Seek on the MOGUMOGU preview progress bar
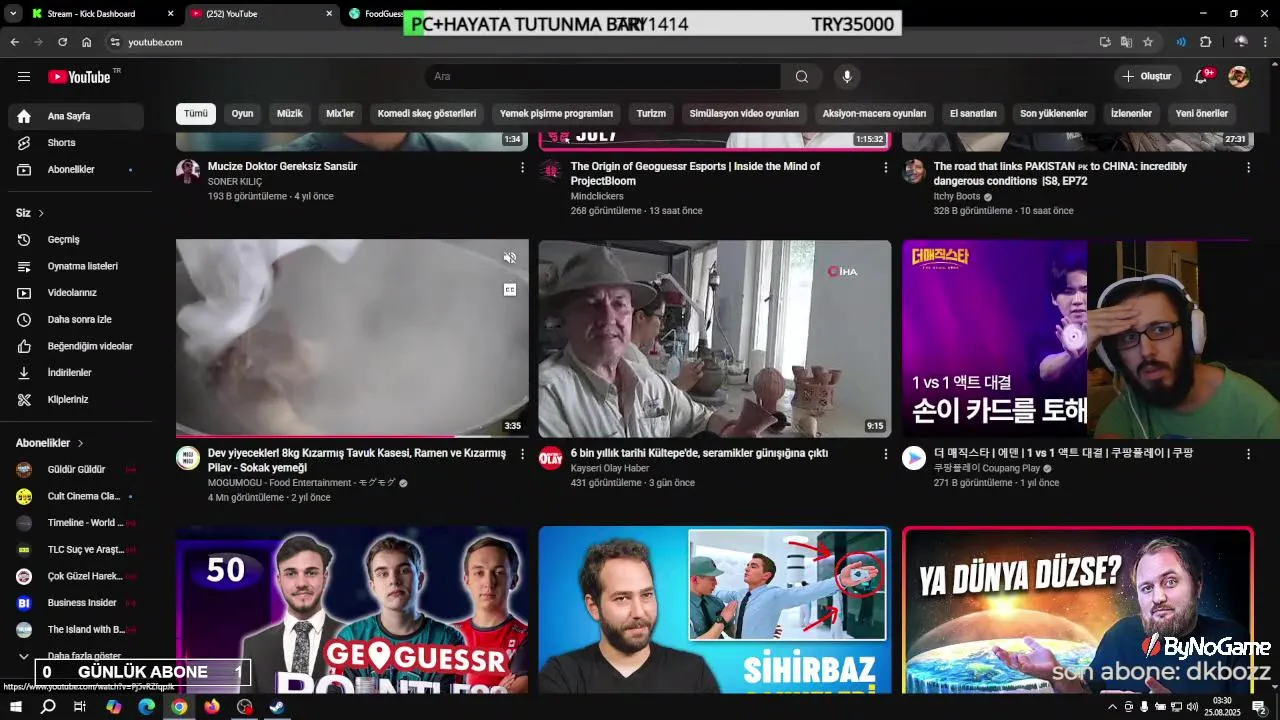Viewport: 1280px width, 720px height. point(352,436)
